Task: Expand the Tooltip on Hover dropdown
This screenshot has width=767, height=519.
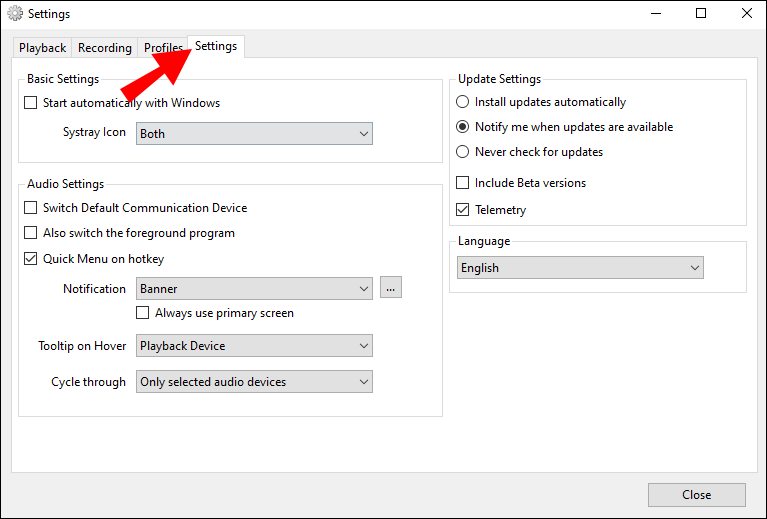Action: coord(254,346)
